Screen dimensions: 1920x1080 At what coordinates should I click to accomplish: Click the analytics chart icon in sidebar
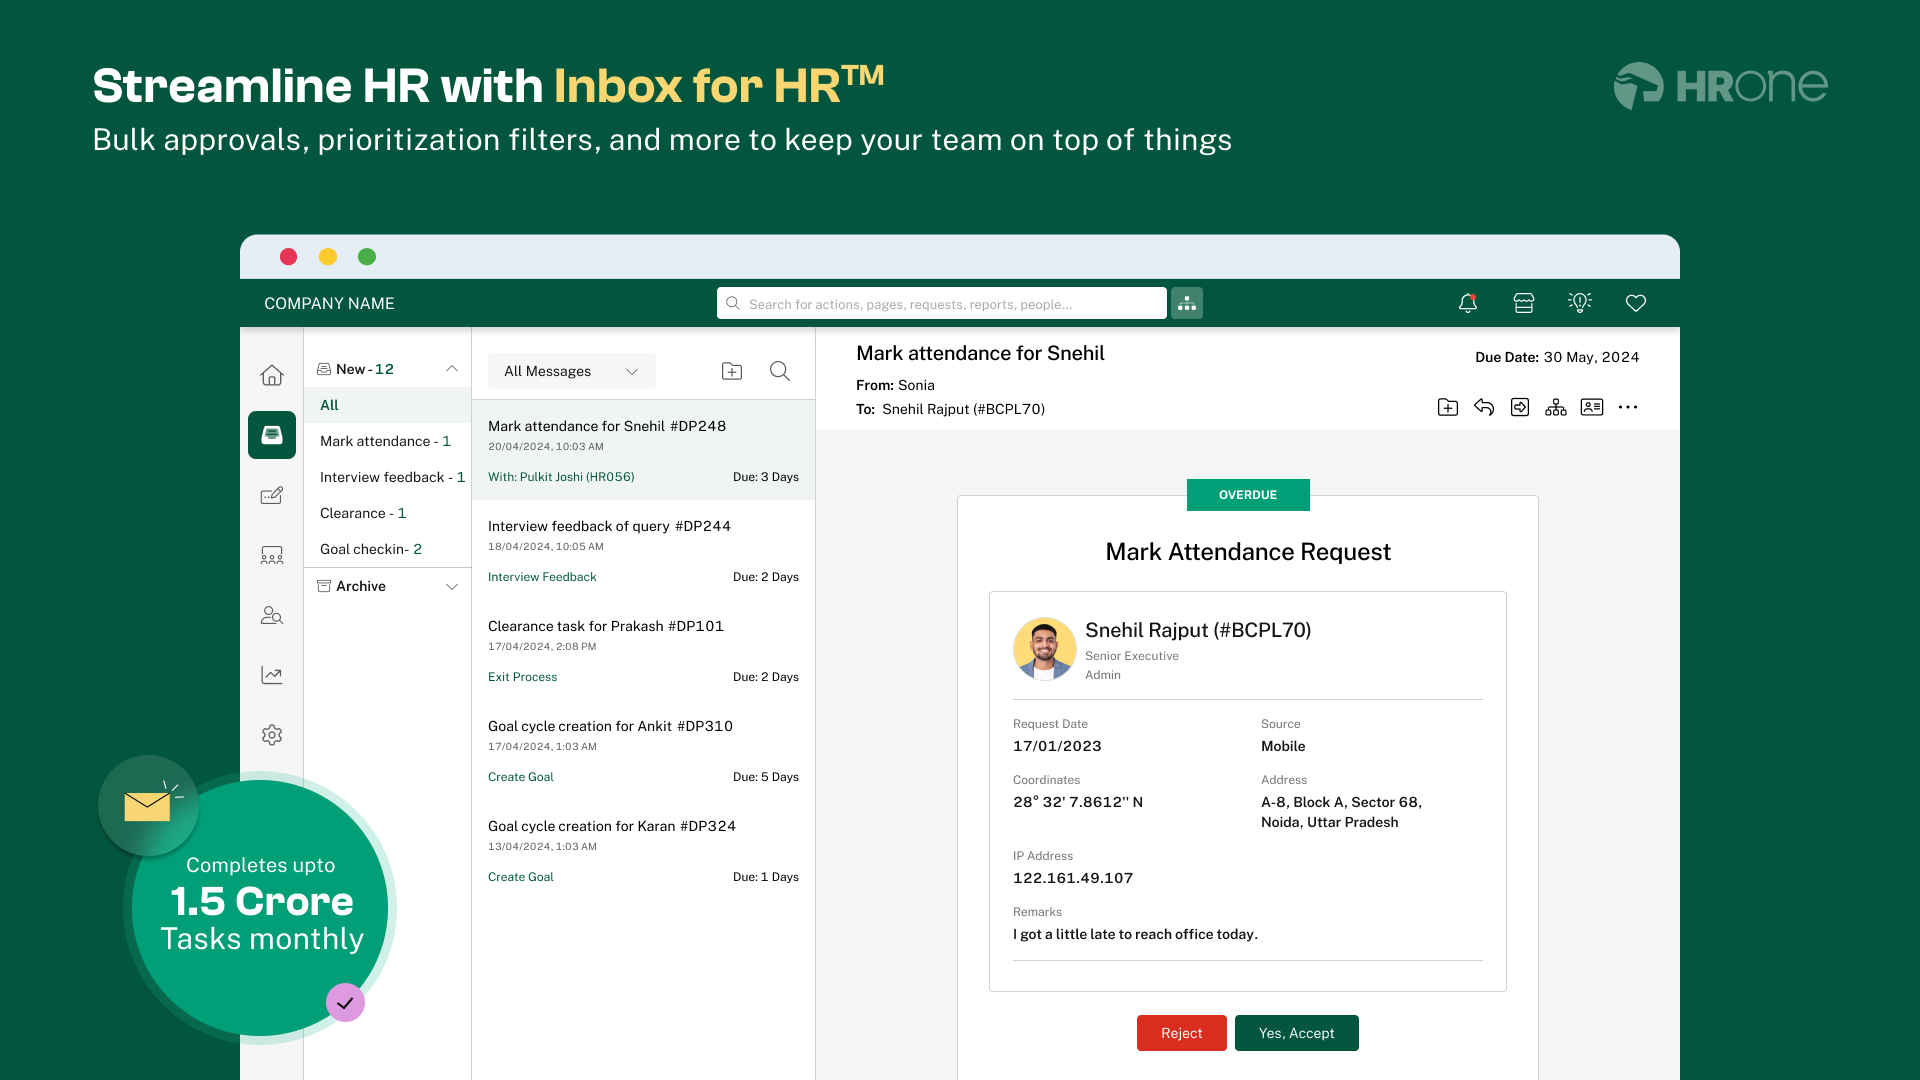click(x=271, y=675)
